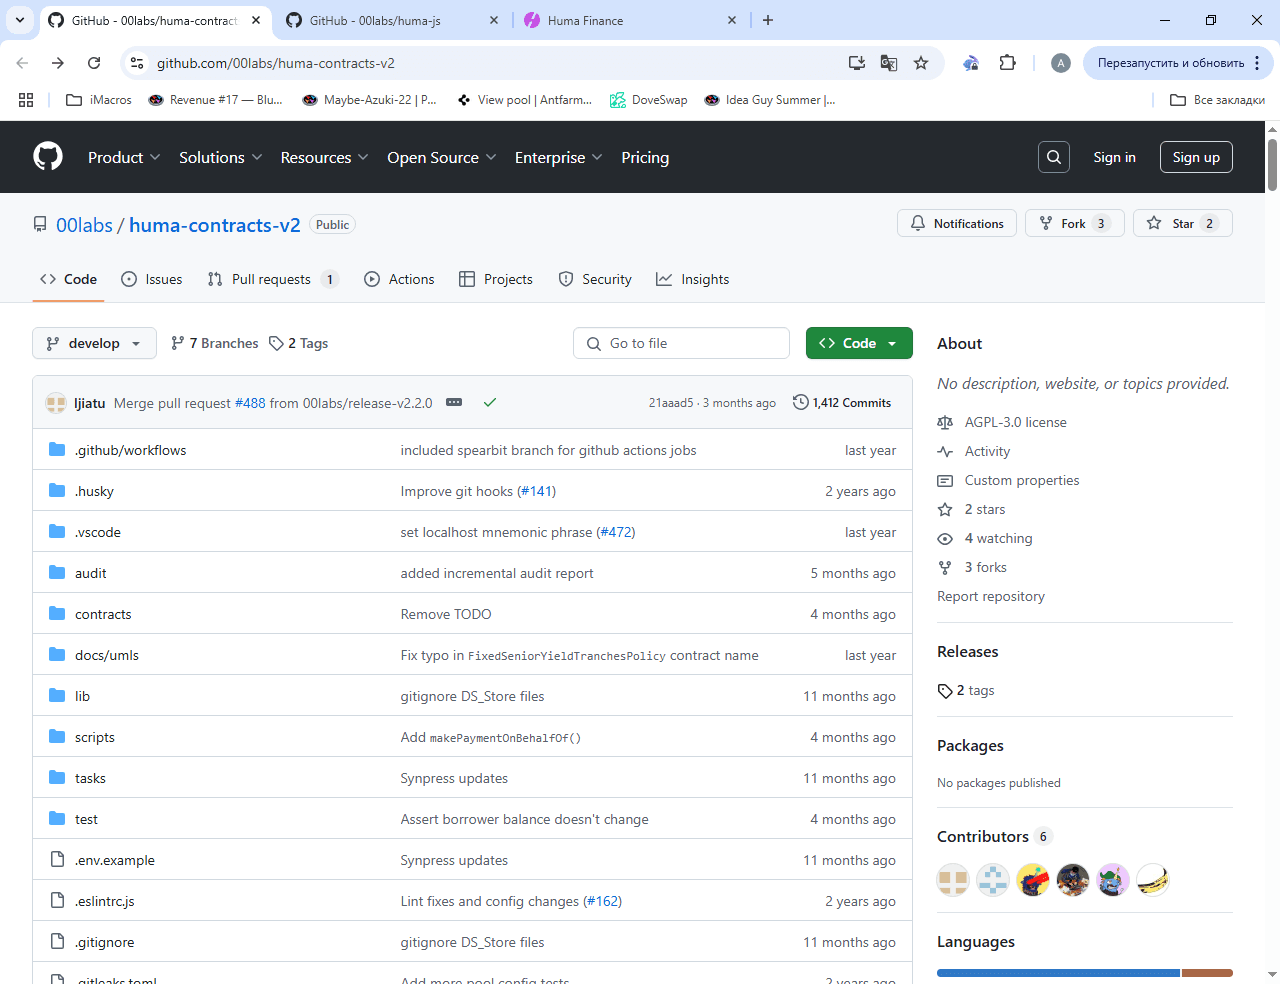Viewport: 1280px width, 984px height.
Task: Open the Google Translate page icon
Action: tap(889, 63)
